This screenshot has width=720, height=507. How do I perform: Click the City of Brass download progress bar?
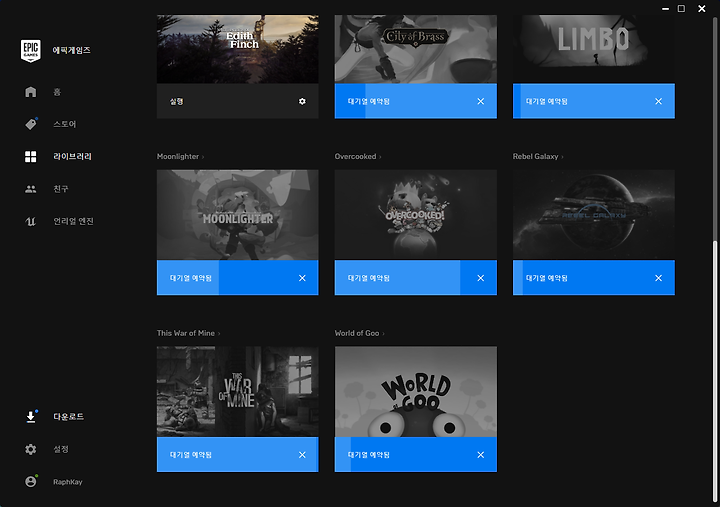tap(416, 101)
